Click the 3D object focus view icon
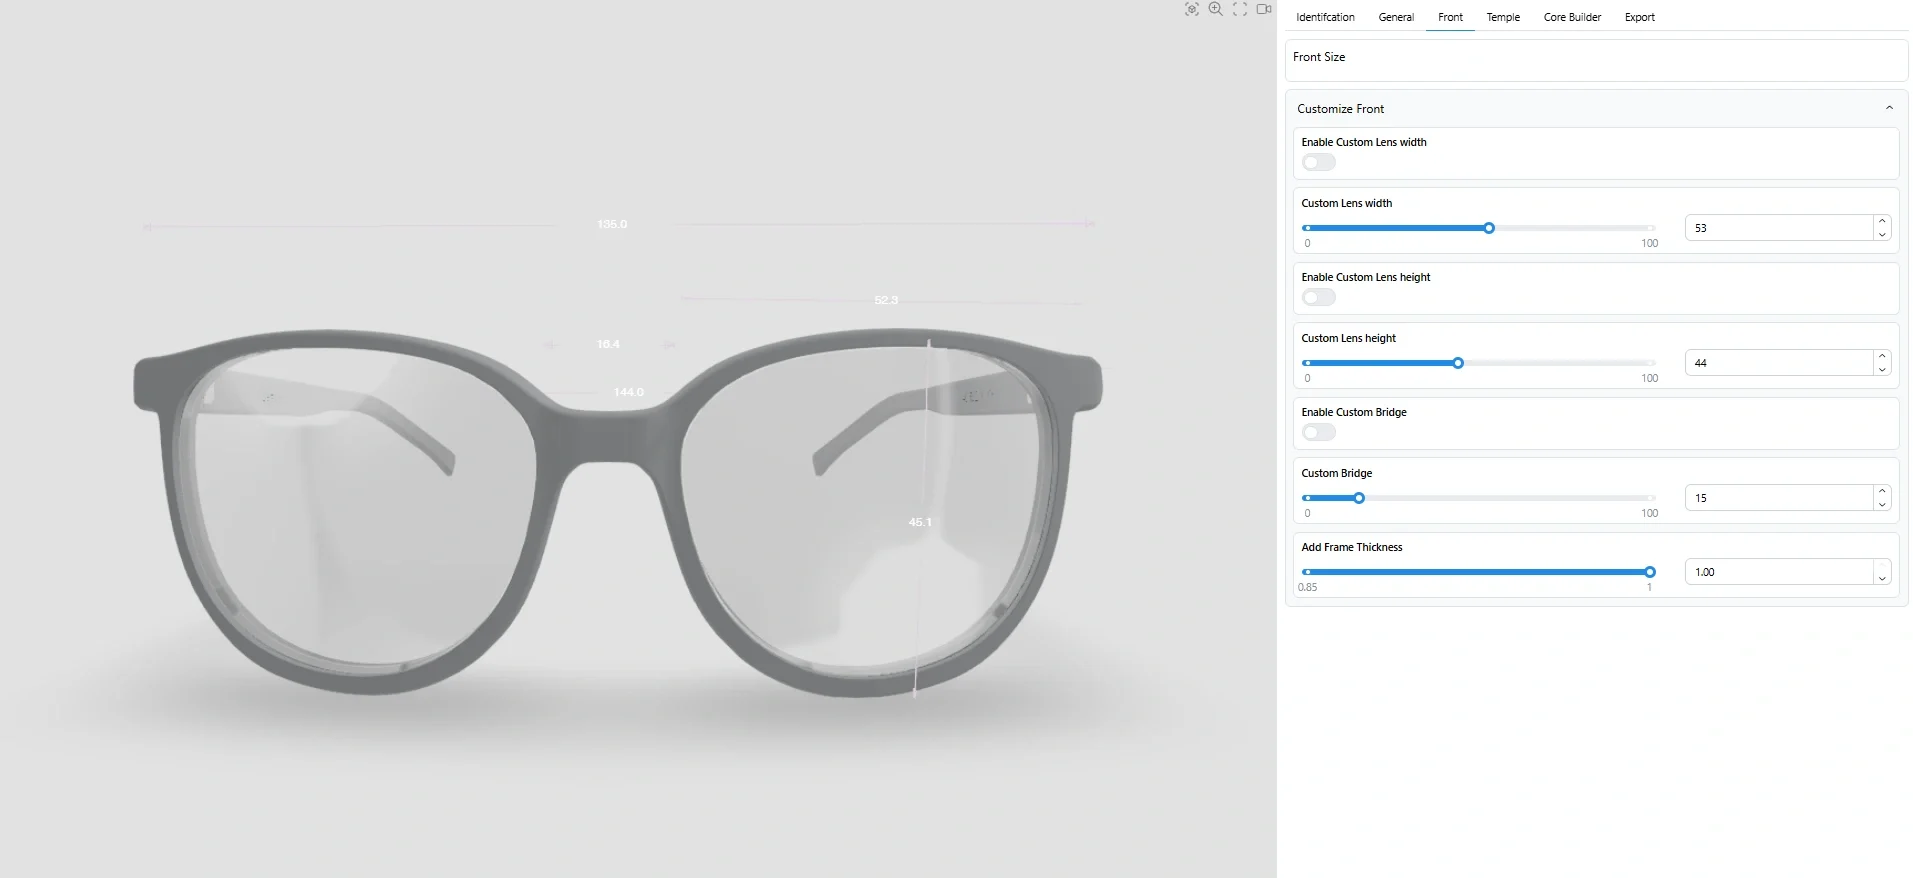Image resolution: width=1913 pixels, height=878 pixels. [x=1191, y=9]
